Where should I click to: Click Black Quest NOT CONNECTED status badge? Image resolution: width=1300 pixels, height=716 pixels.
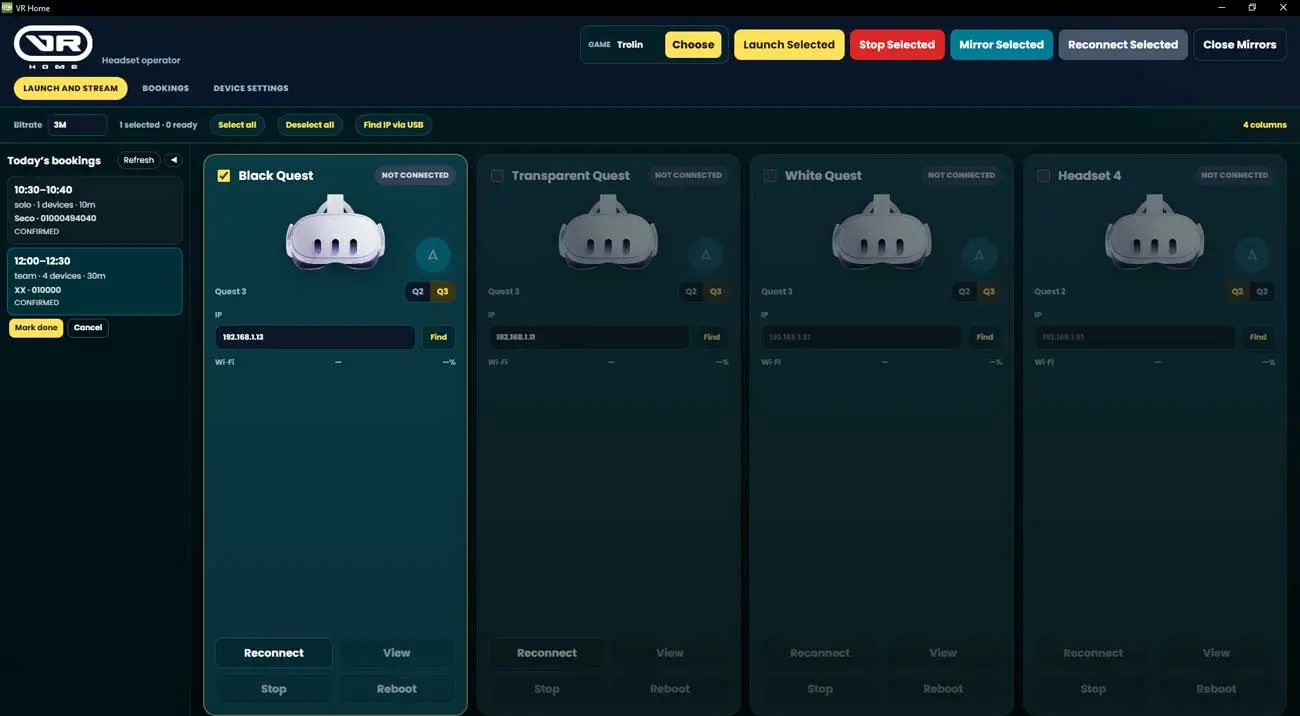[x=415, y=175]
